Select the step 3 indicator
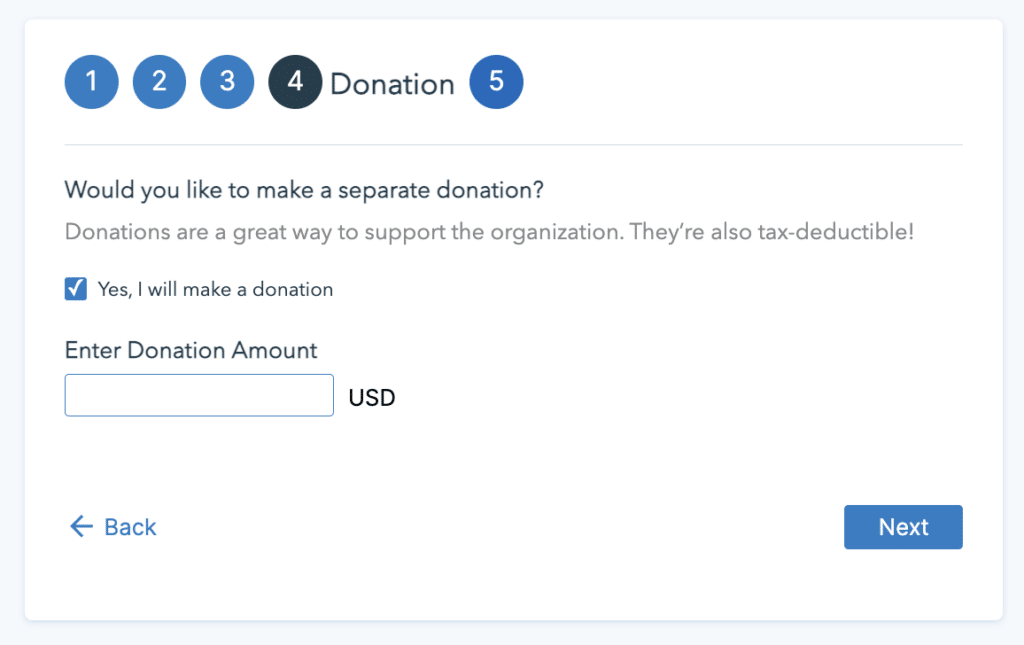The image size is (1024, 645). (x=227, y=82)
